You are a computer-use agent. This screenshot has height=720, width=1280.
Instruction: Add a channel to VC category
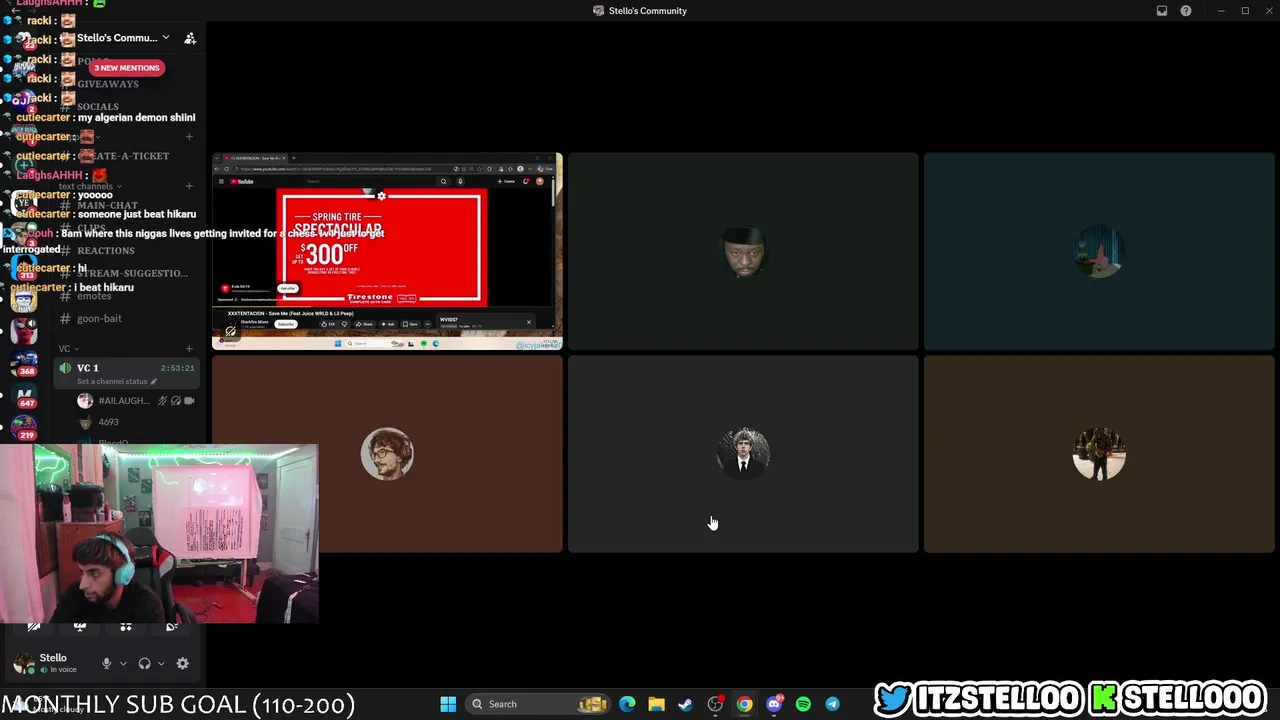[190, 349]
